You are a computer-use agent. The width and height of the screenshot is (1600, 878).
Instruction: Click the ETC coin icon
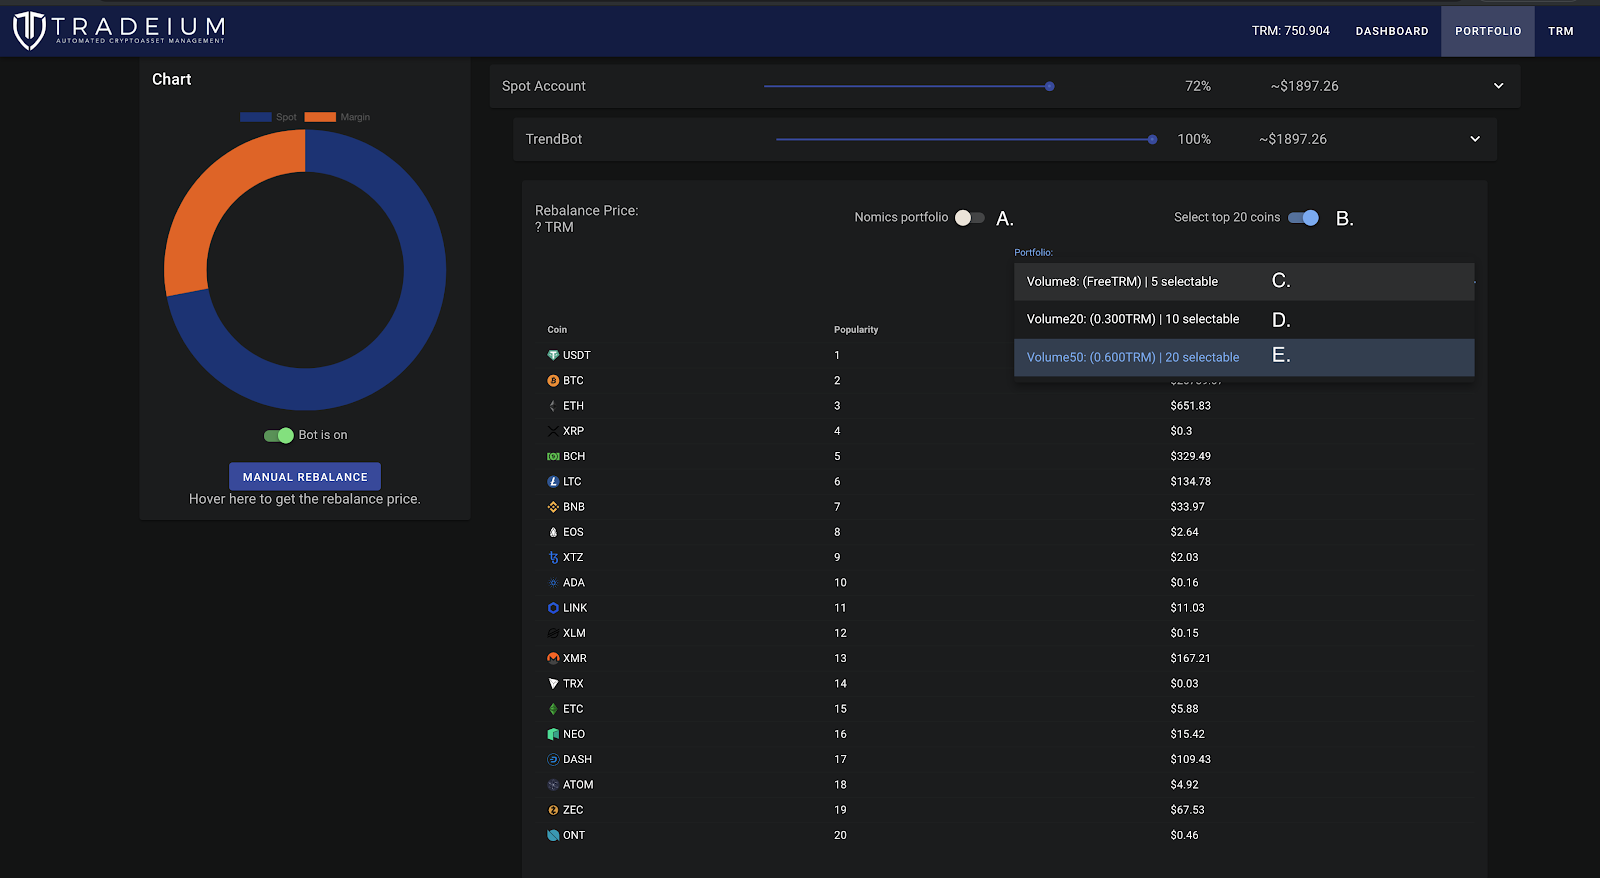(553, 709)
